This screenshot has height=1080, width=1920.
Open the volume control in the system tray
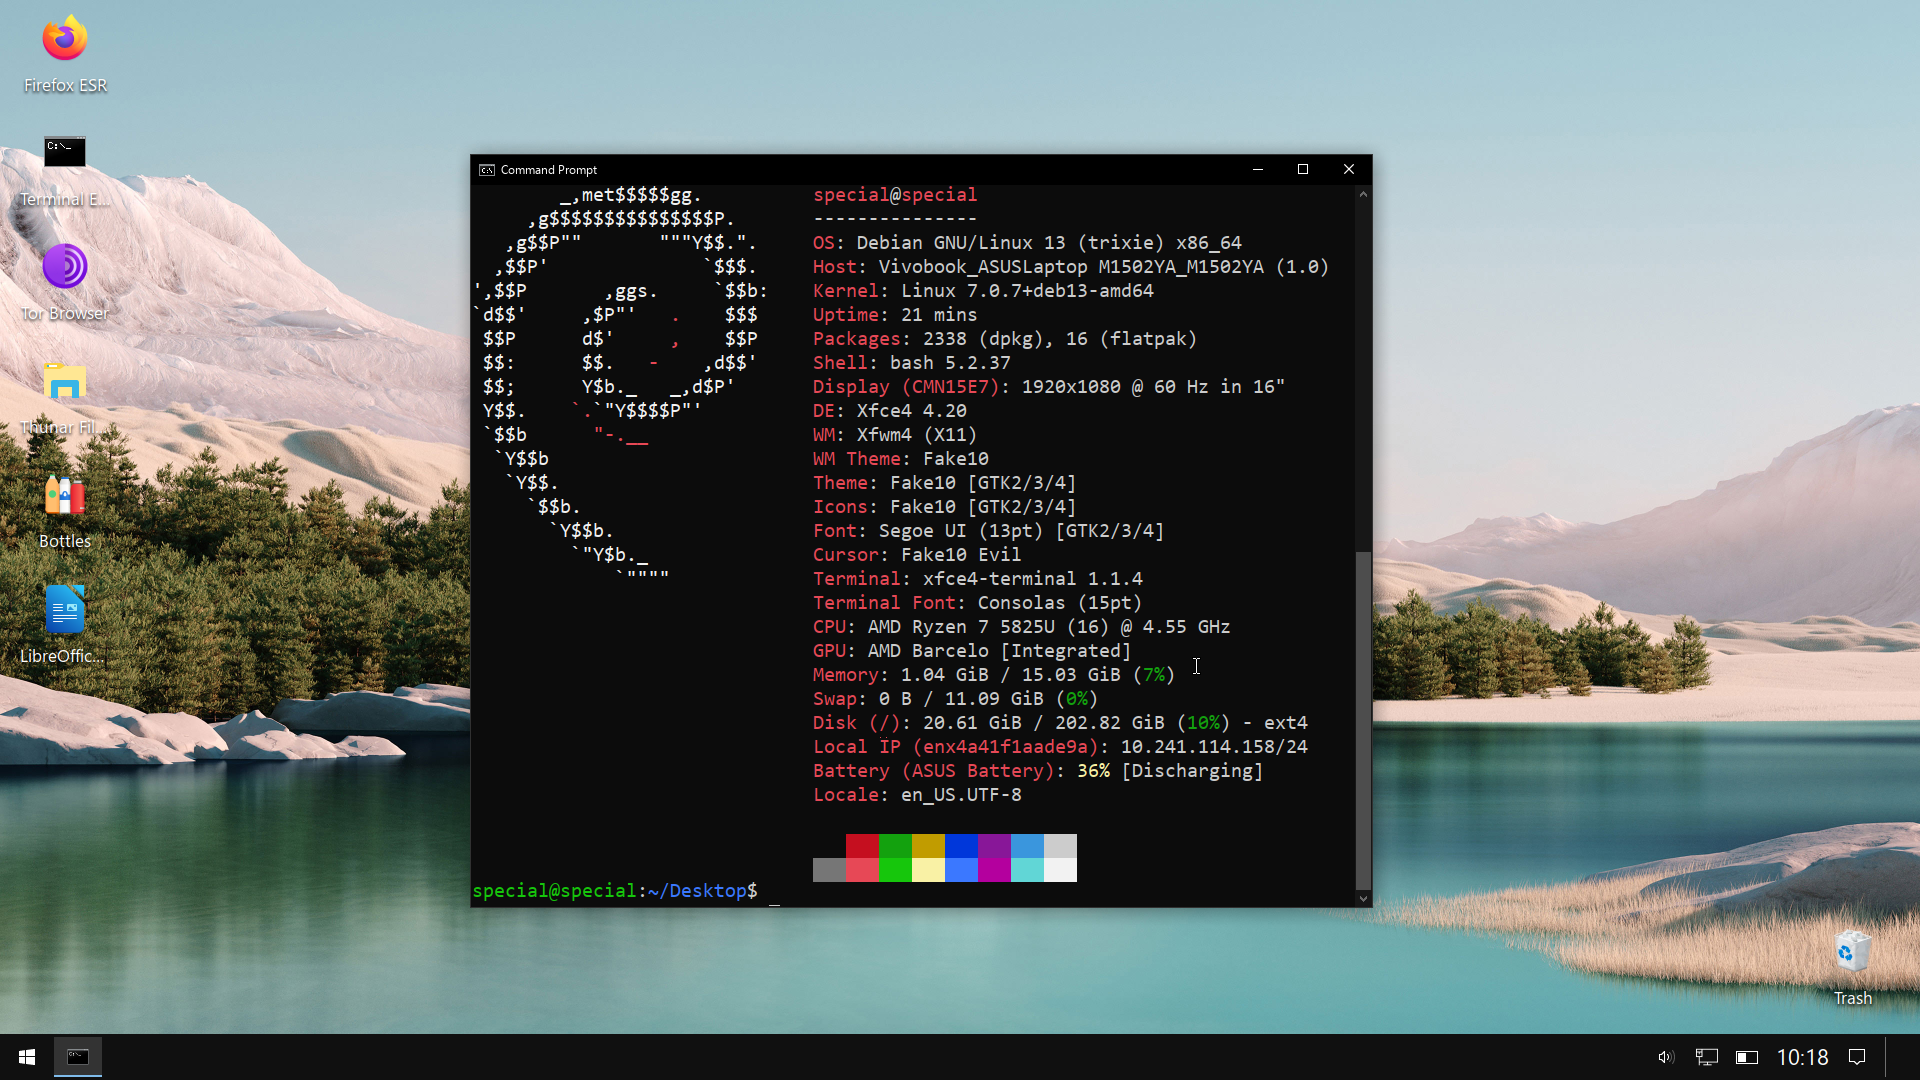click(1665, 1057)
